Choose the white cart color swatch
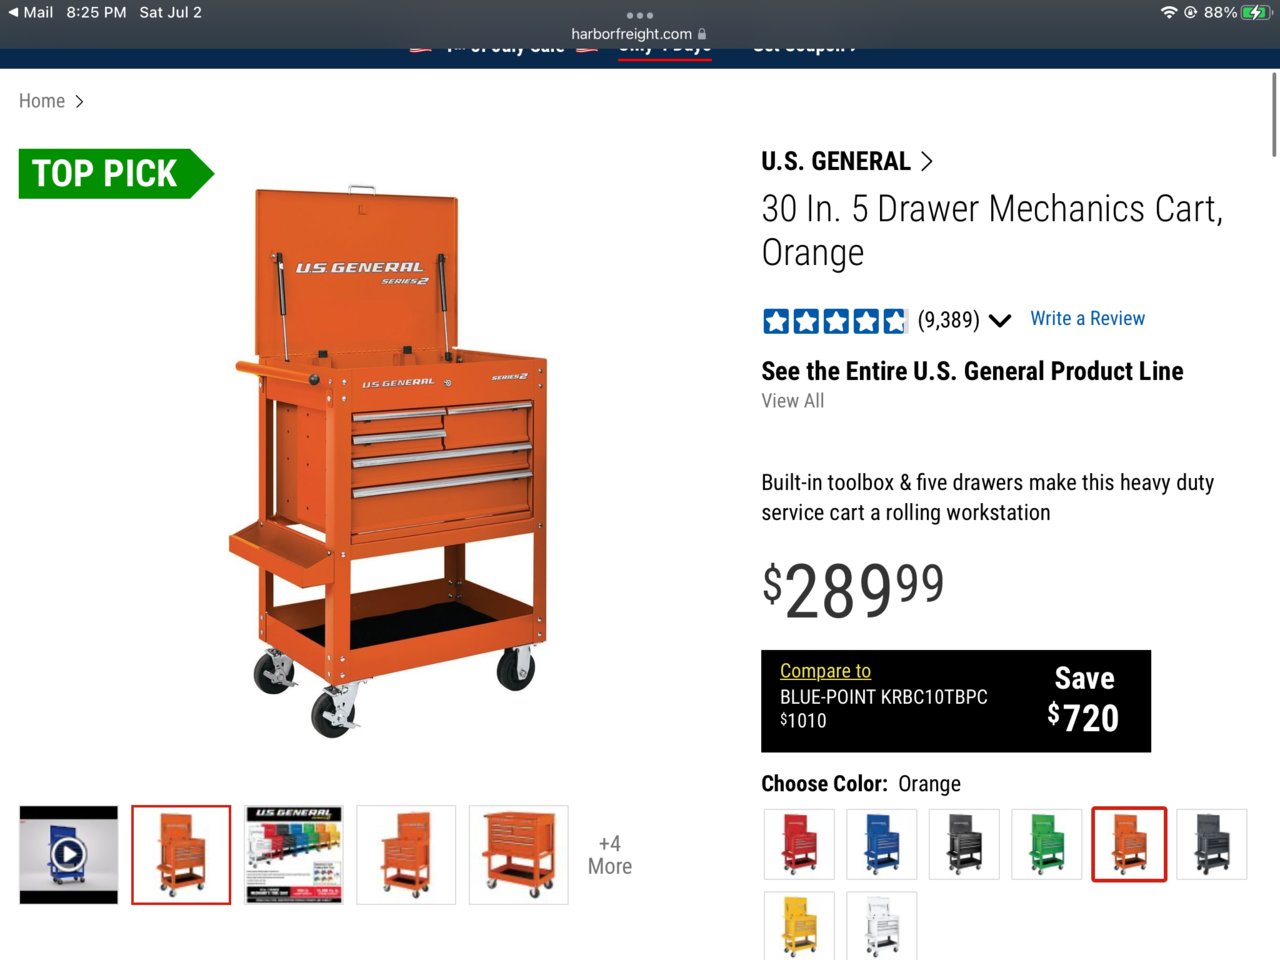Viewport: 1280px width, 960px height. 881,926
